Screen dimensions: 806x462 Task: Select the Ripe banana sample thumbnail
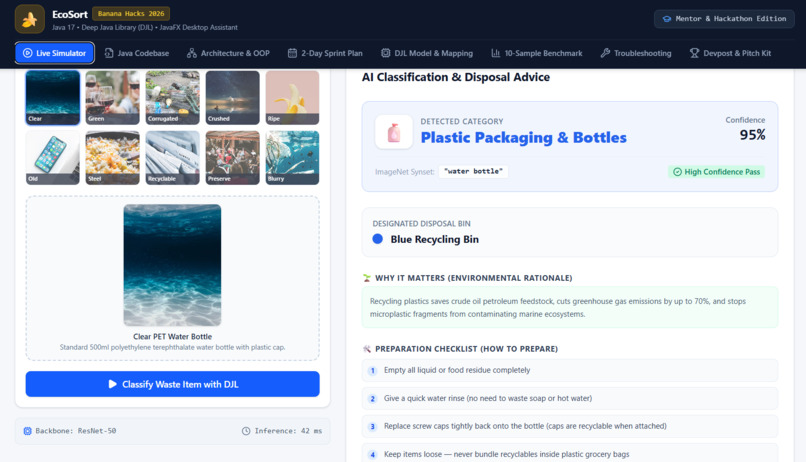click(292, 98)
